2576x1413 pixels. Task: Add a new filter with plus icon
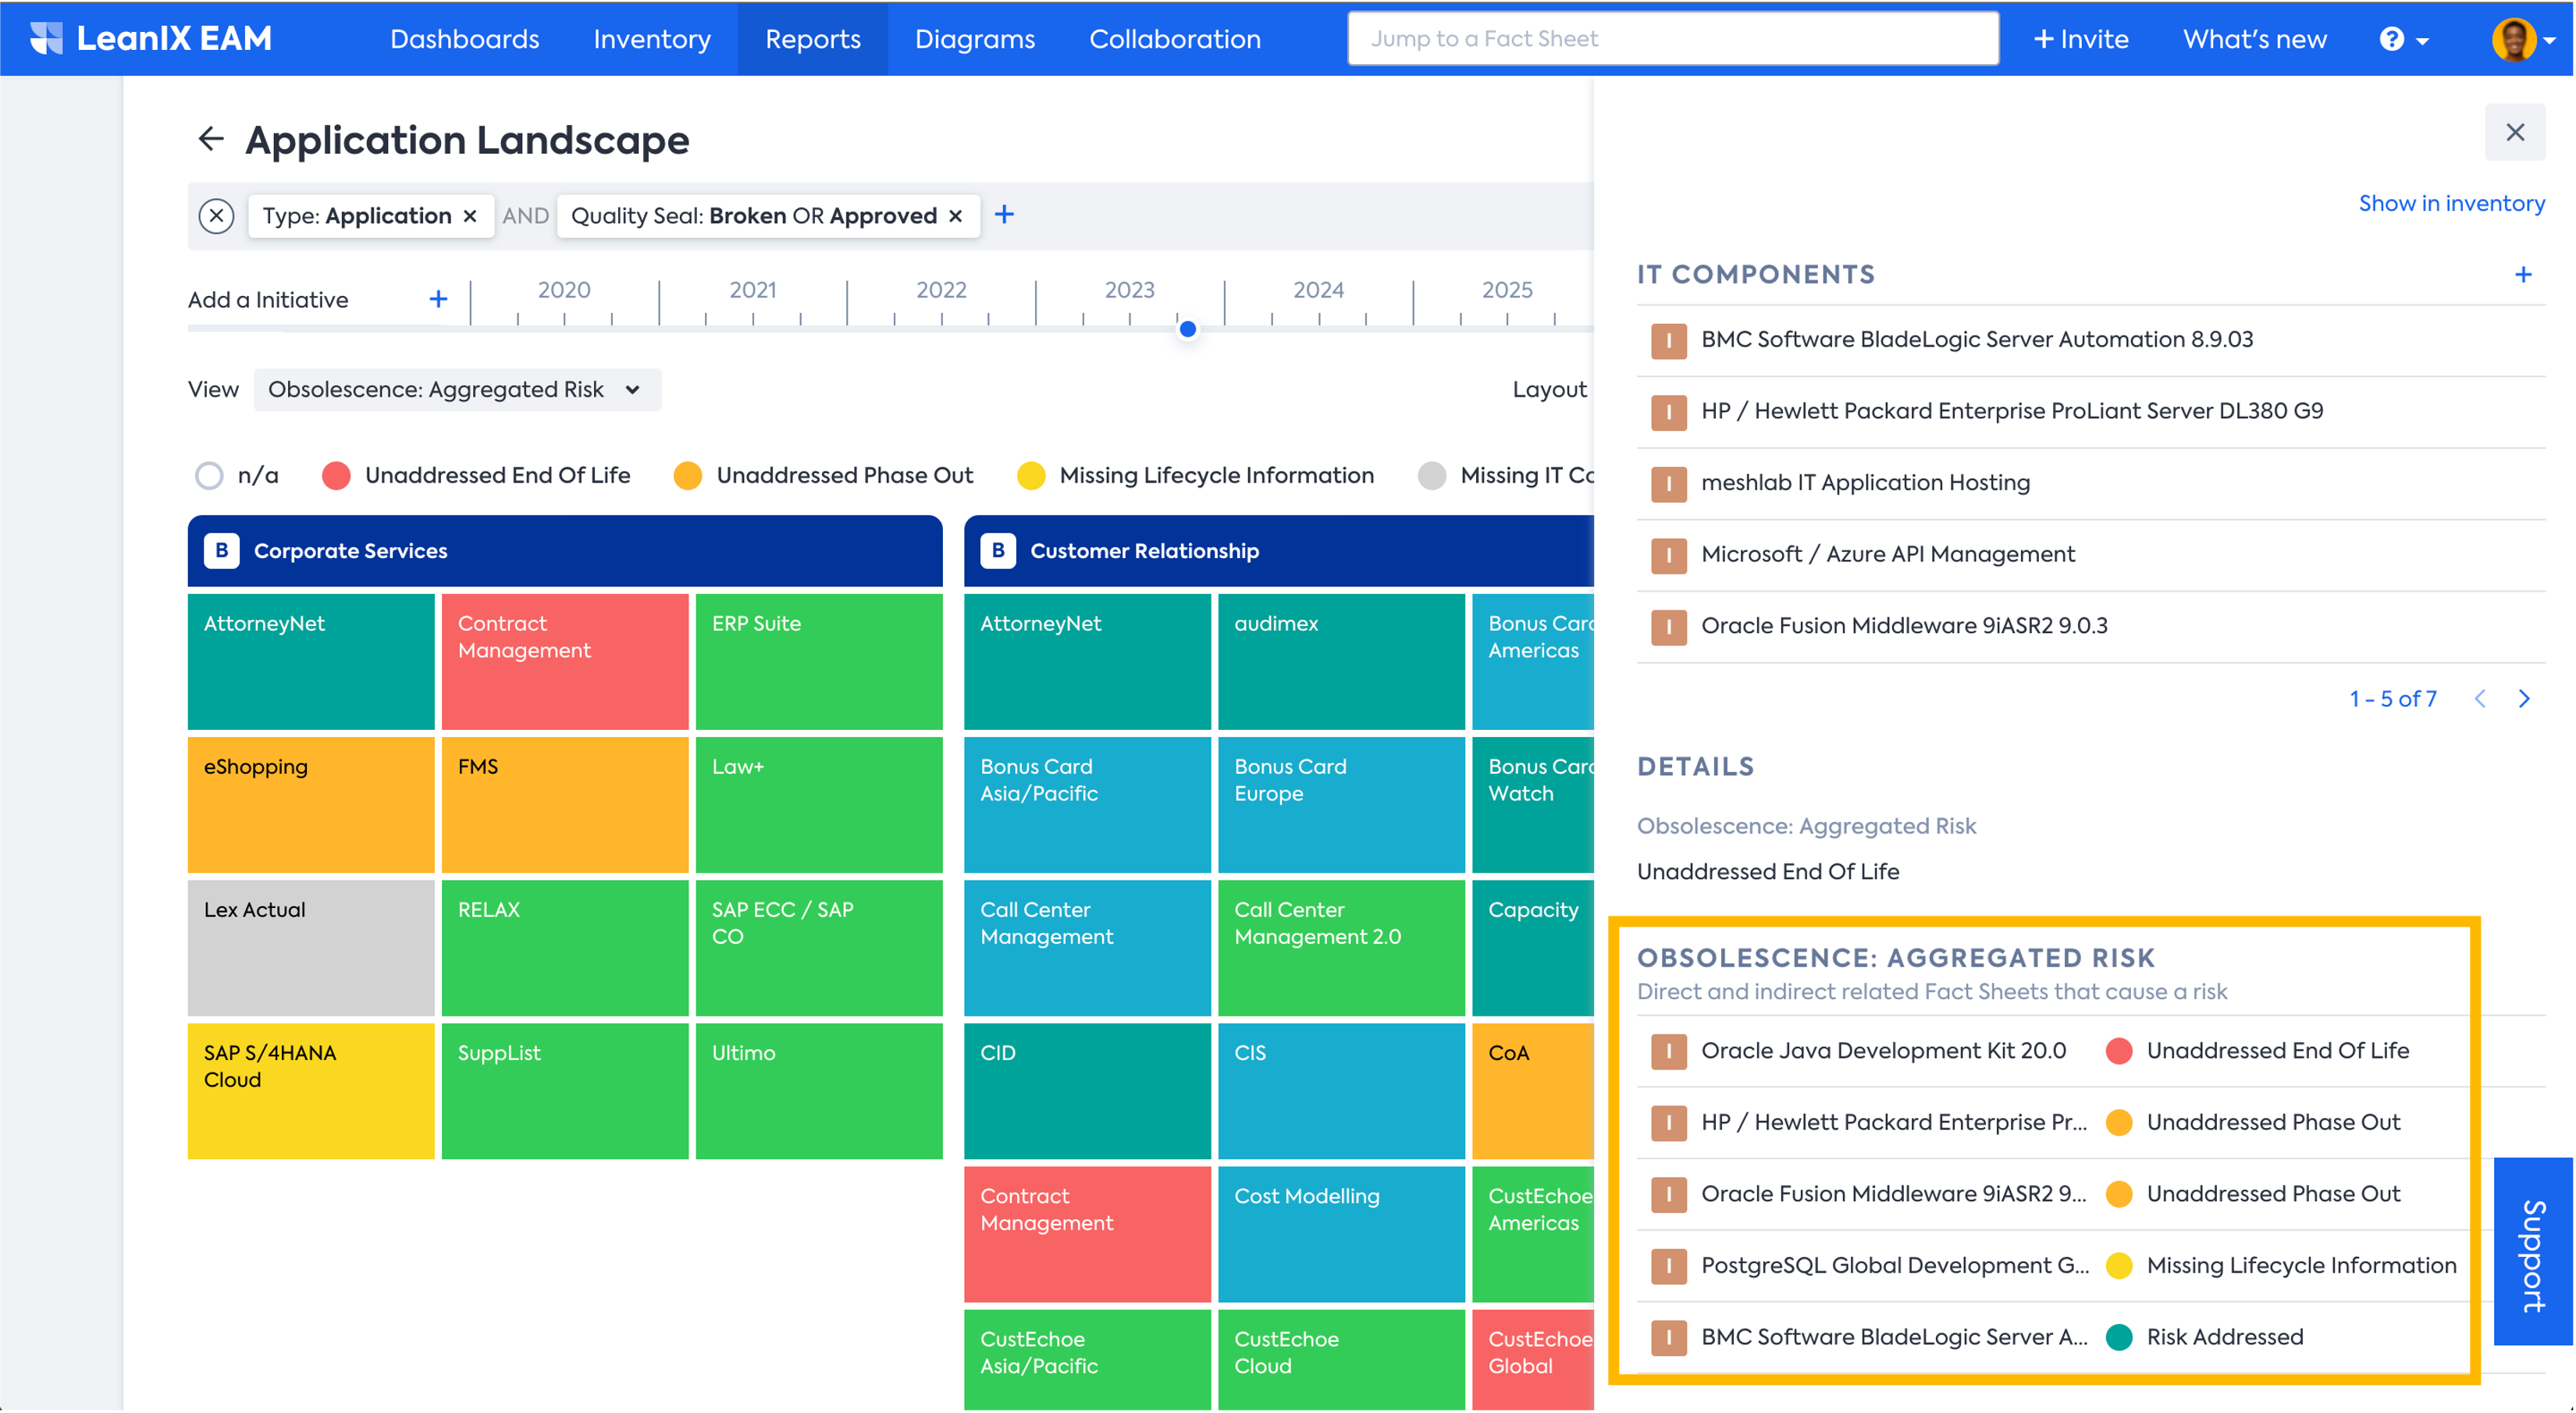point(1004,214)
